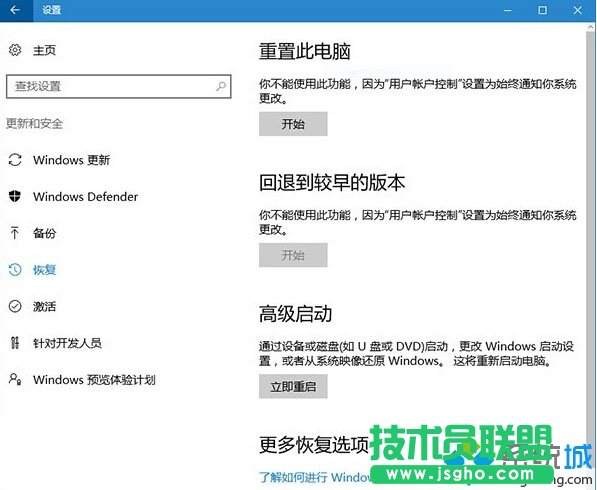Click 开始 button under 重置此电脑
This screenshot has height=490, width=597.
(x=293, y=124)
